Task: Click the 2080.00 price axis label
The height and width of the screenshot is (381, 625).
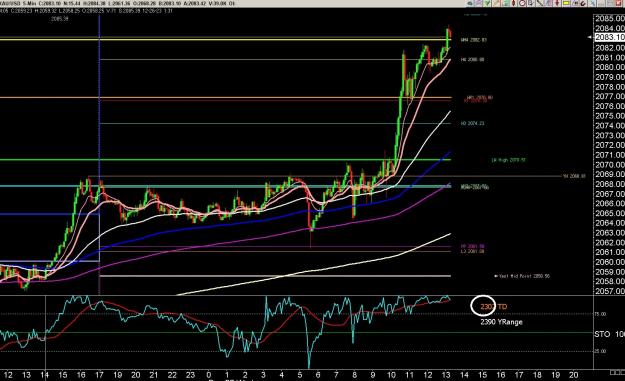Action: [x=610, y=67]
